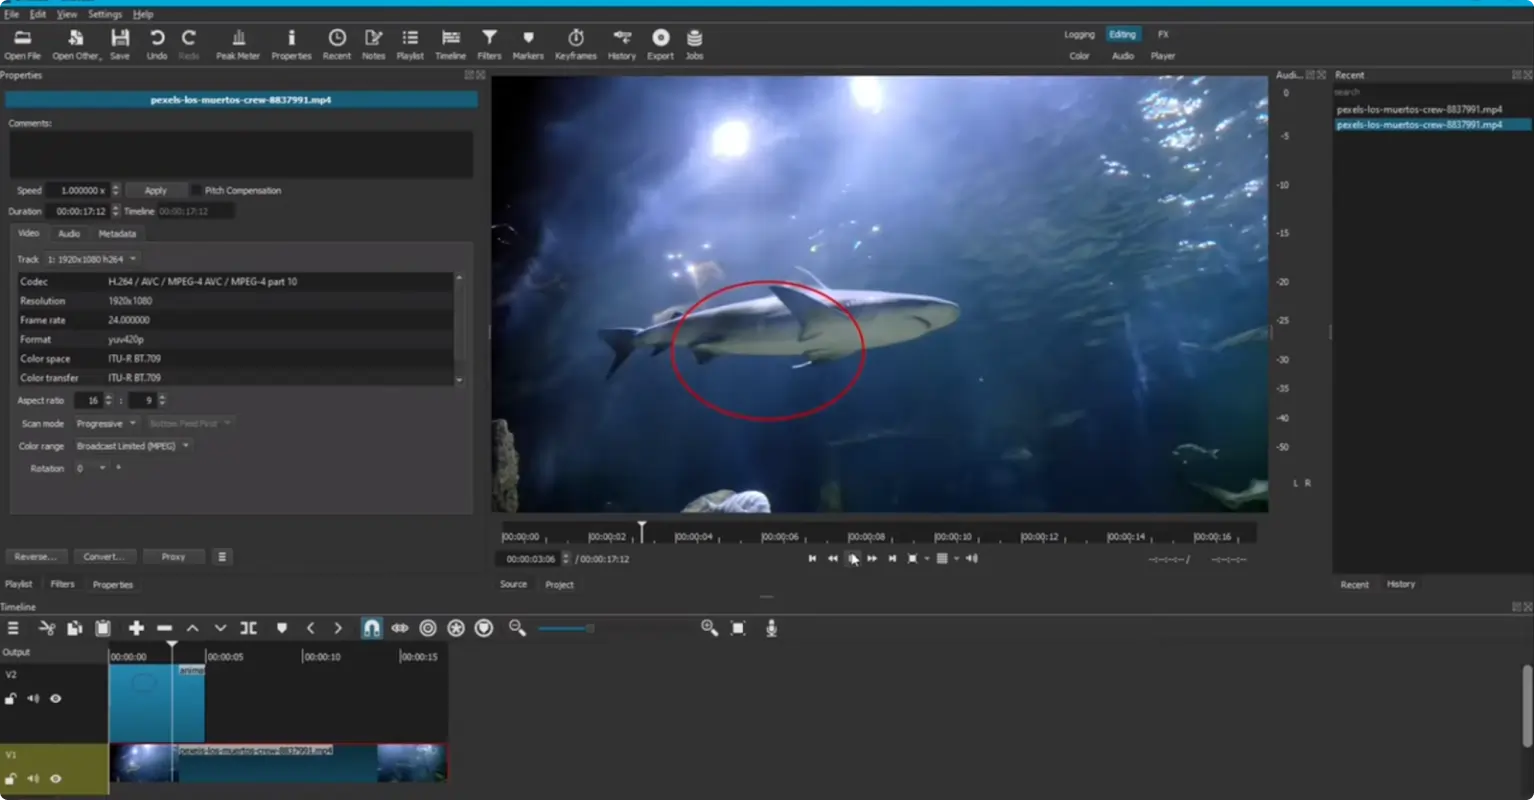This screenshot has height=800, width=1534.
Task: Open the Markers panel
Action: [528, 42]
